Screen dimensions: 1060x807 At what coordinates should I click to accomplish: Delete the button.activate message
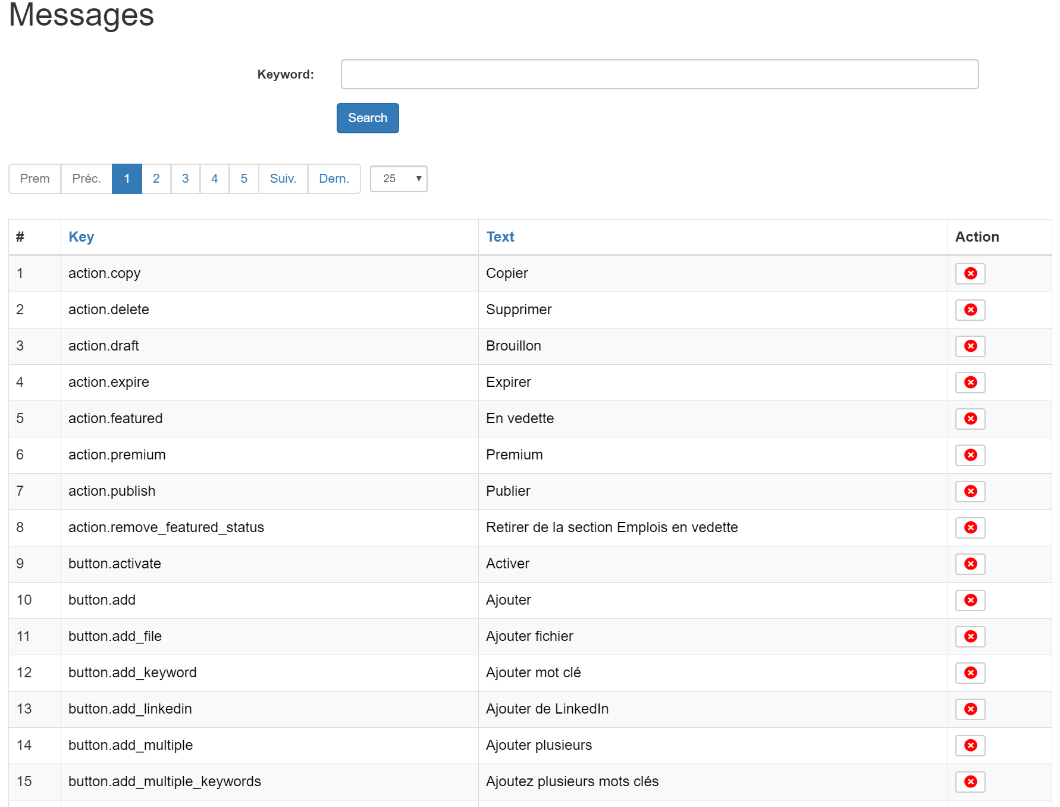coord(970,564)
